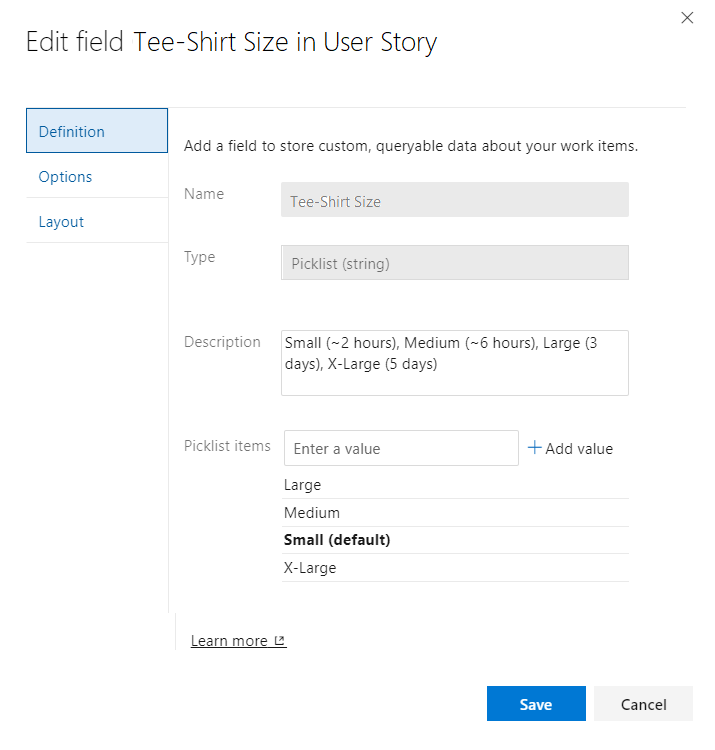Click the Save button

click(x=536, y=704)
